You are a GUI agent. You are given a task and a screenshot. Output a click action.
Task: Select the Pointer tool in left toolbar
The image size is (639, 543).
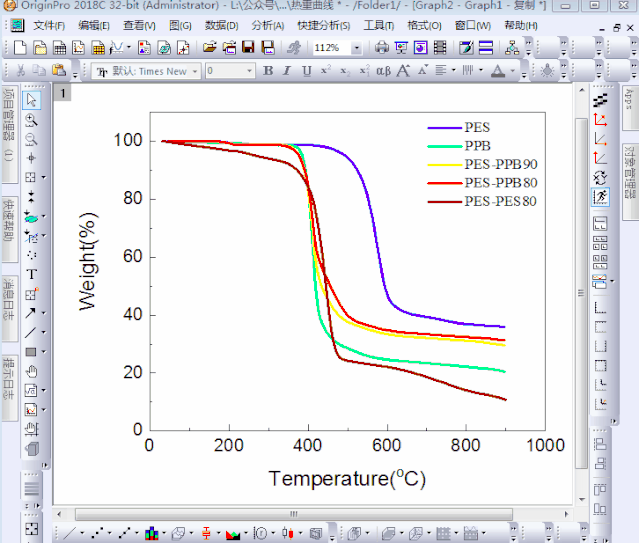pos(32,100)
